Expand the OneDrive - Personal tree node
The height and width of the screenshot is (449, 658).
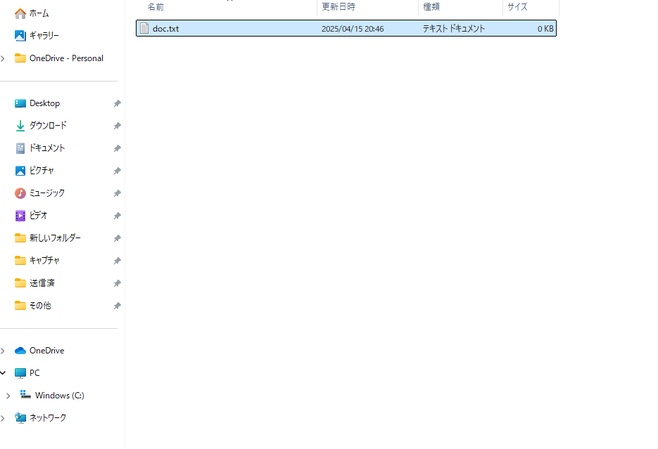tap(3, 58)
